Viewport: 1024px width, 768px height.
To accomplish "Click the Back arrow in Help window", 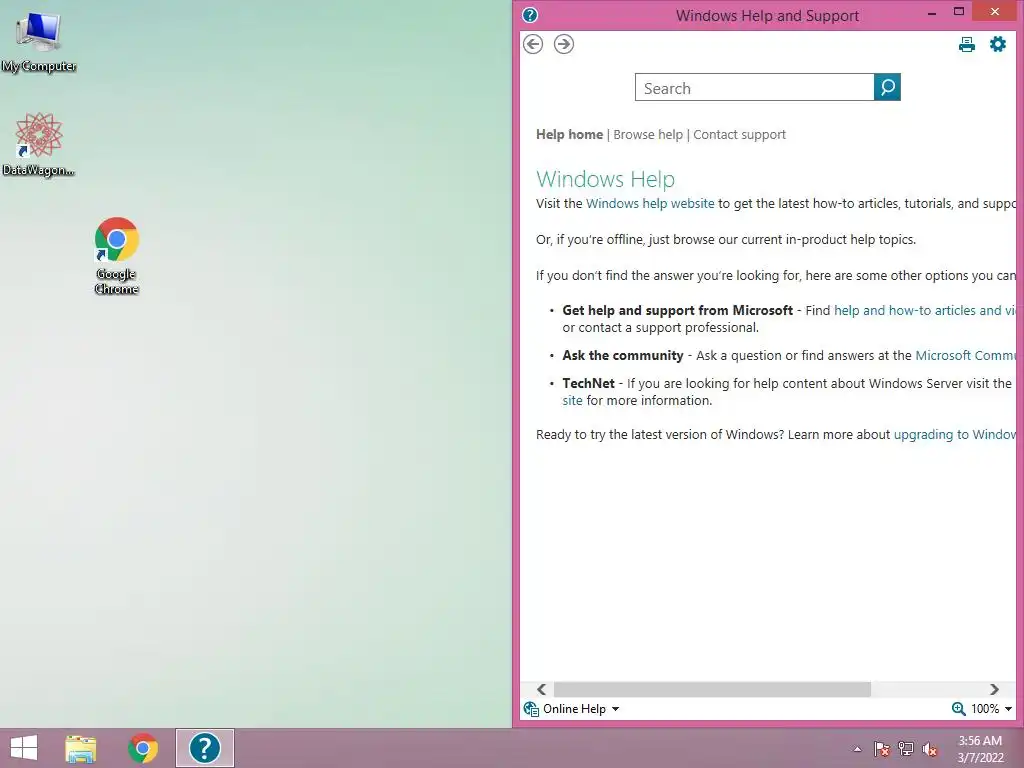I will tap(533, 44).
